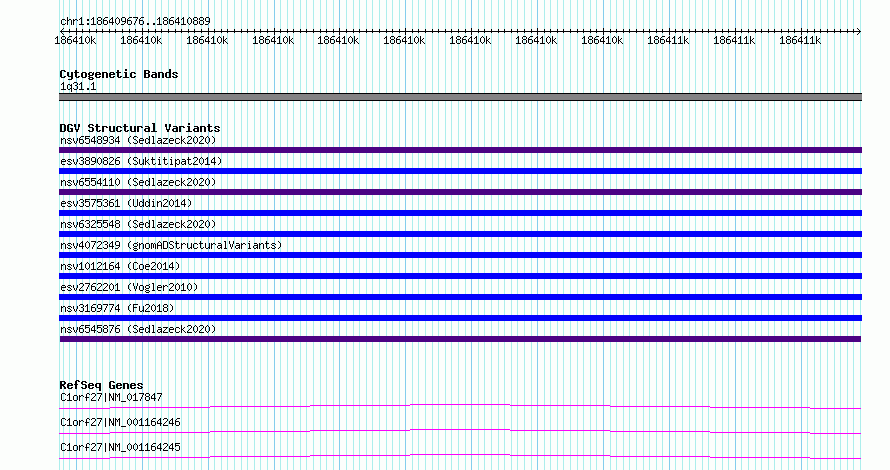Viewport: 890px width, 470px height.
Task: Click the blue bar under nsv6325548
Action: coord(460,234)
